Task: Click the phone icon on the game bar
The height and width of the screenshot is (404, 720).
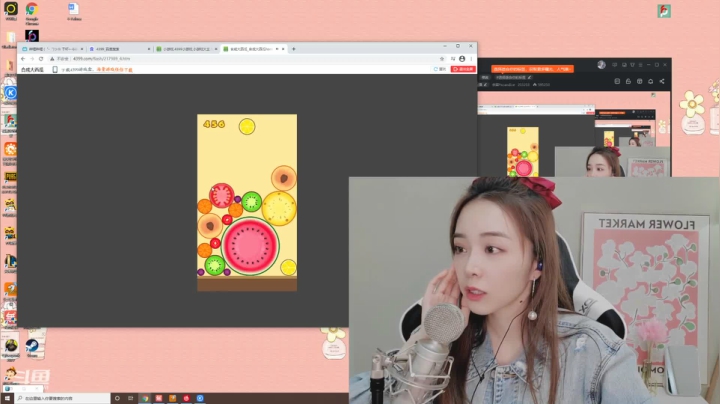Action: coord(55,69)
